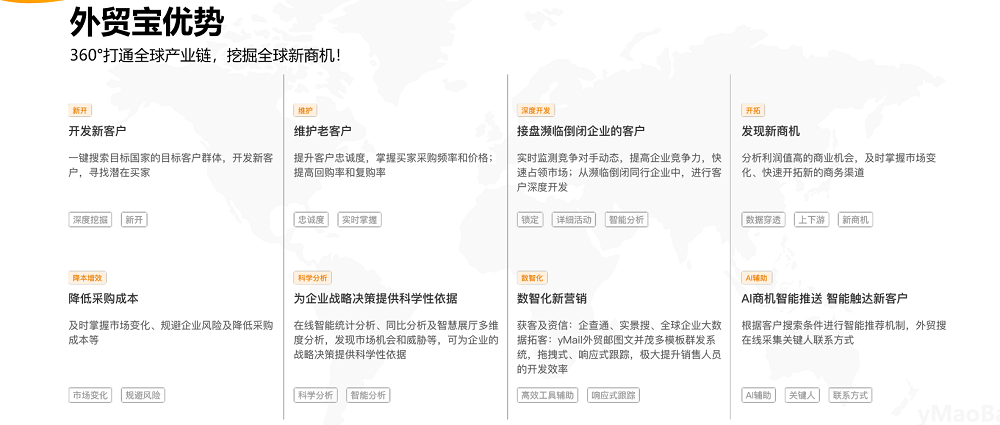
Task: Click the description starting 分析利润值高的商业机会
Action: click(x=839, y=165)
